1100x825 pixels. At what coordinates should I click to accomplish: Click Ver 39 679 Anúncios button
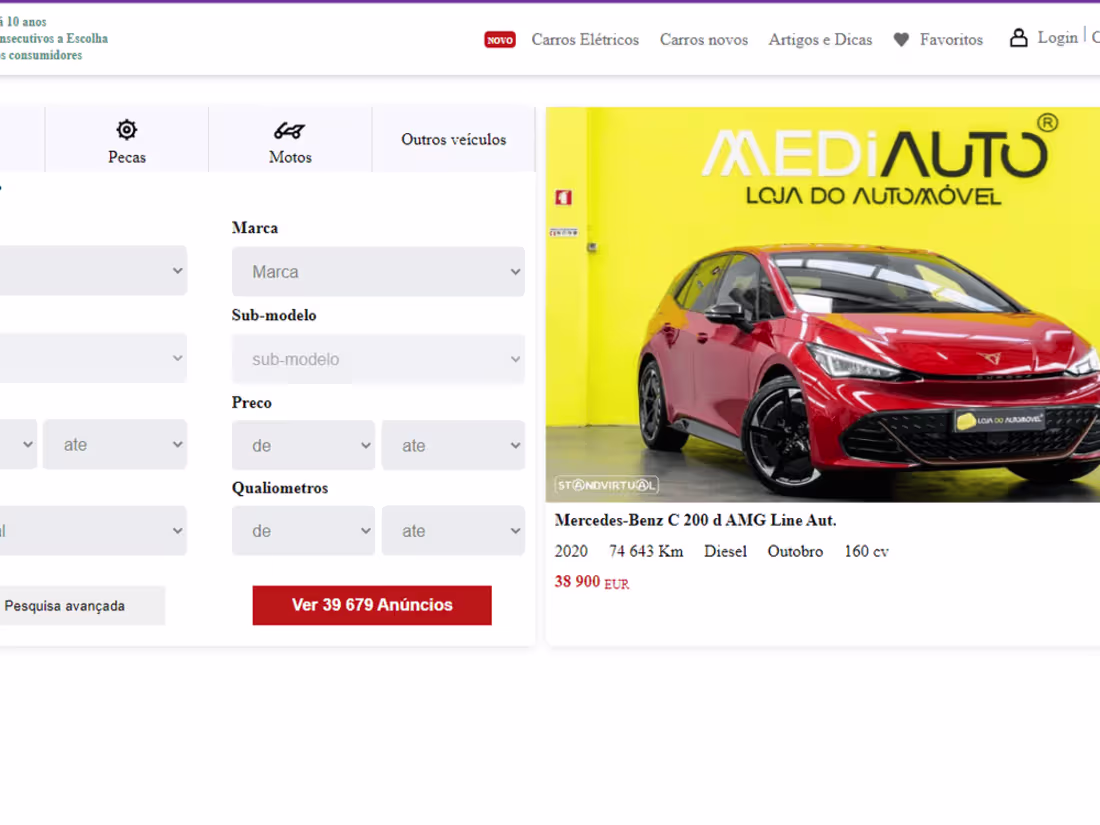coord(372,605)
